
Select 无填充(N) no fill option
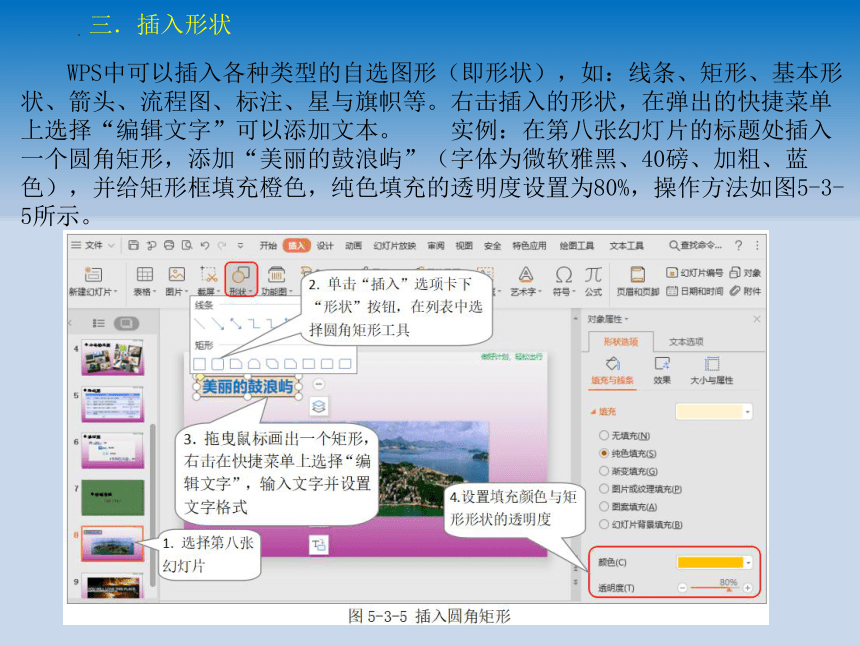tap(625, 435)
